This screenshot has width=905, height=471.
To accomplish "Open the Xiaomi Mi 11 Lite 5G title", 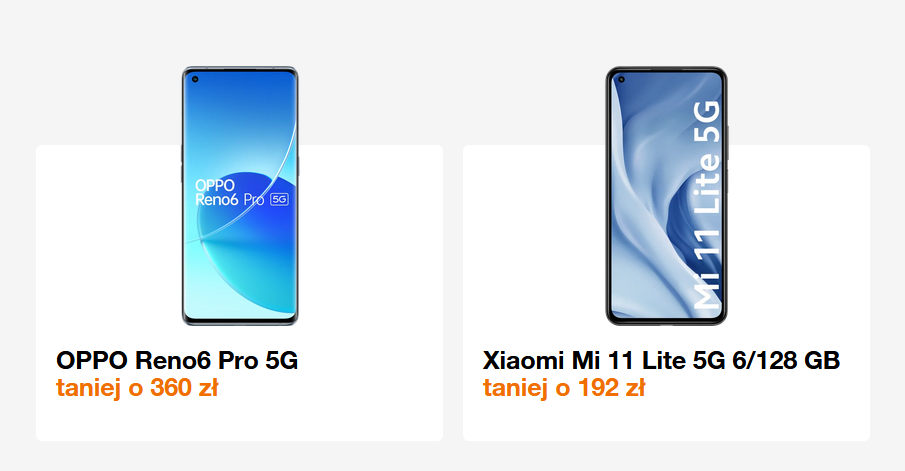I will (661, 360).
